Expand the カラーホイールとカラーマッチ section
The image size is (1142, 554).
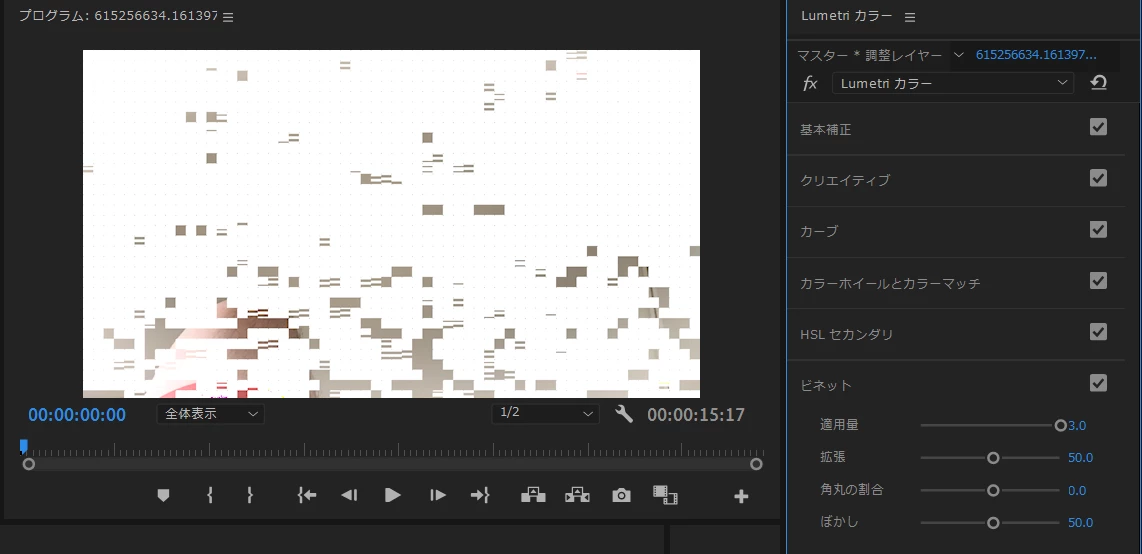click(890, 283)
